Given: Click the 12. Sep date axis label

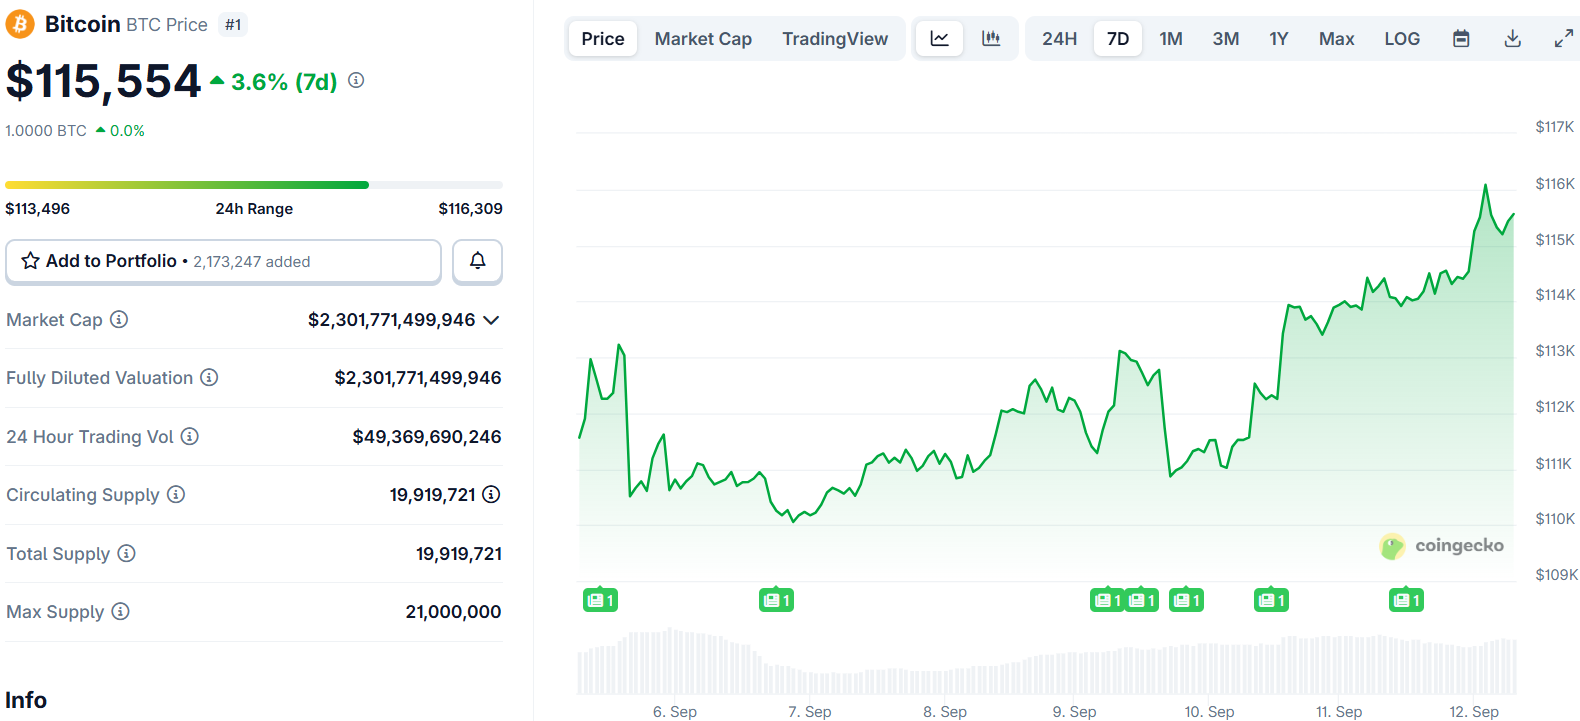Looking at the screenshot, I should point(1474,711).
